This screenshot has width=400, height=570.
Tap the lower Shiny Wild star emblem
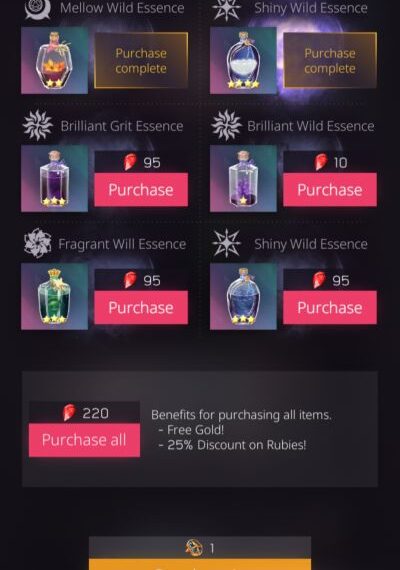(226, 243)
